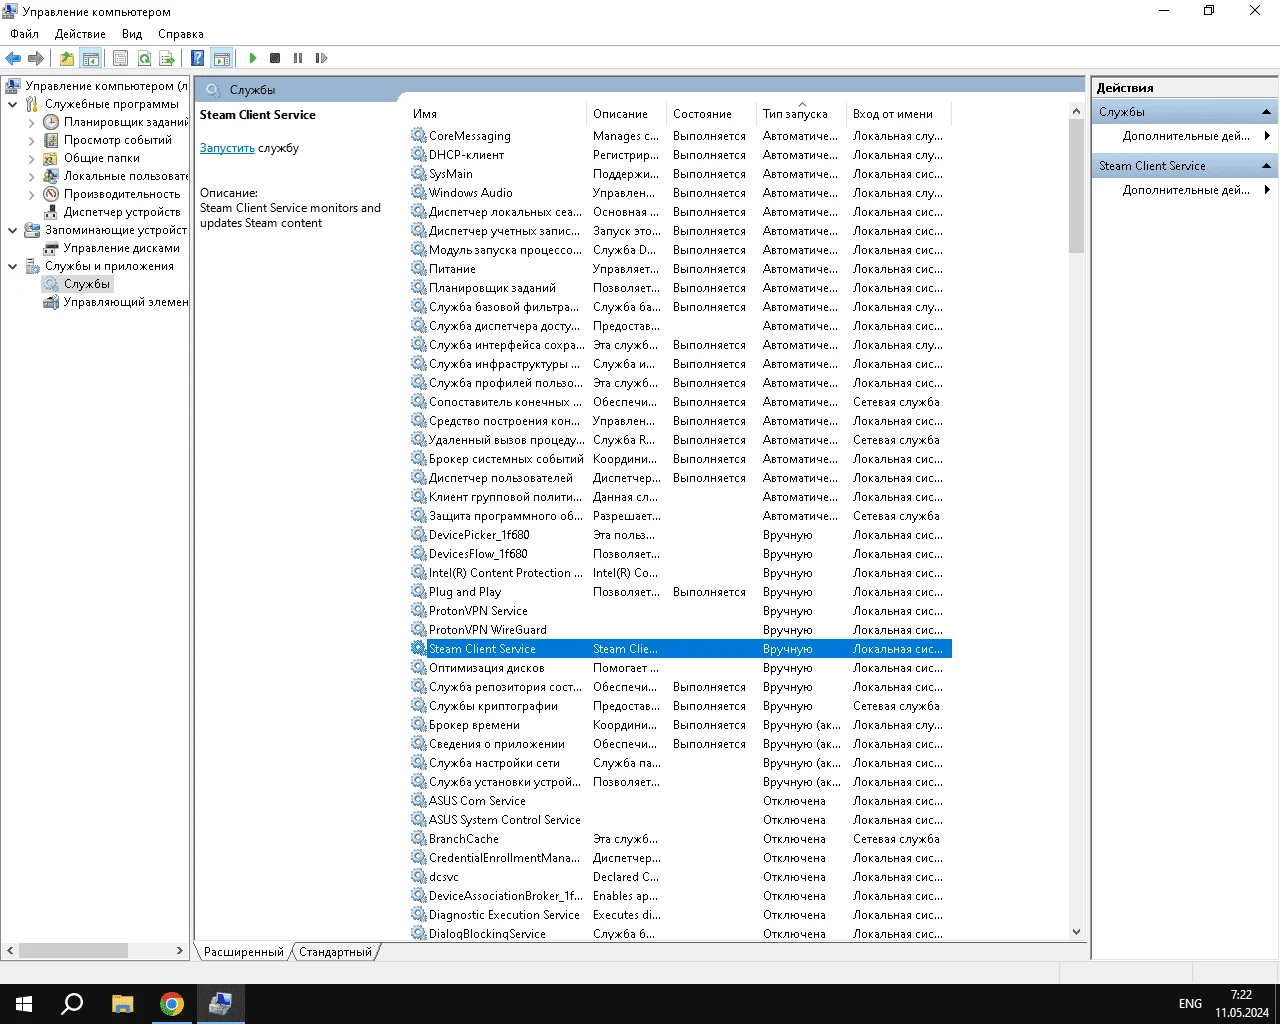
Task: Select the Plug and Play gear icon
Action: pos(419,591)
